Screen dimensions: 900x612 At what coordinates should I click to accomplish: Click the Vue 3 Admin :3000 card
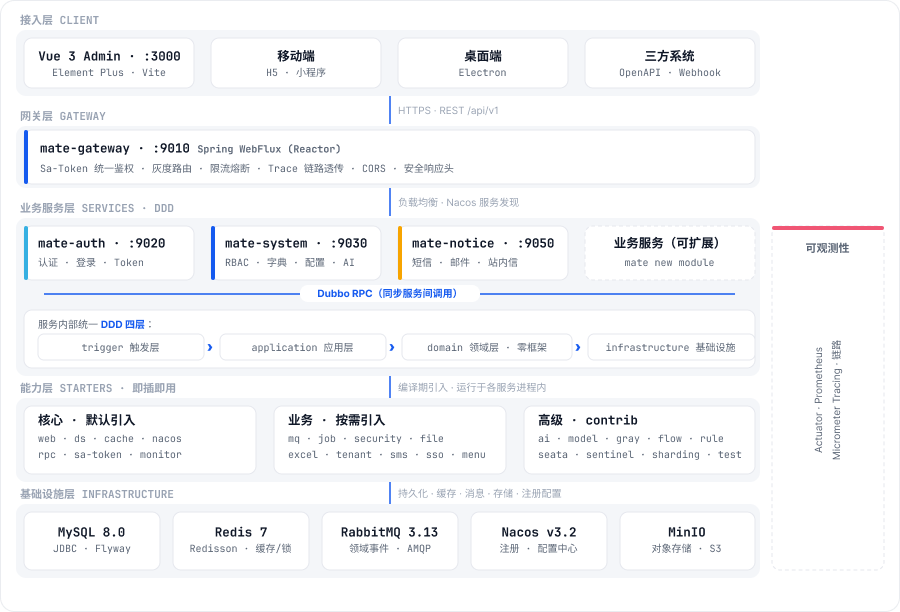[109, 63]
